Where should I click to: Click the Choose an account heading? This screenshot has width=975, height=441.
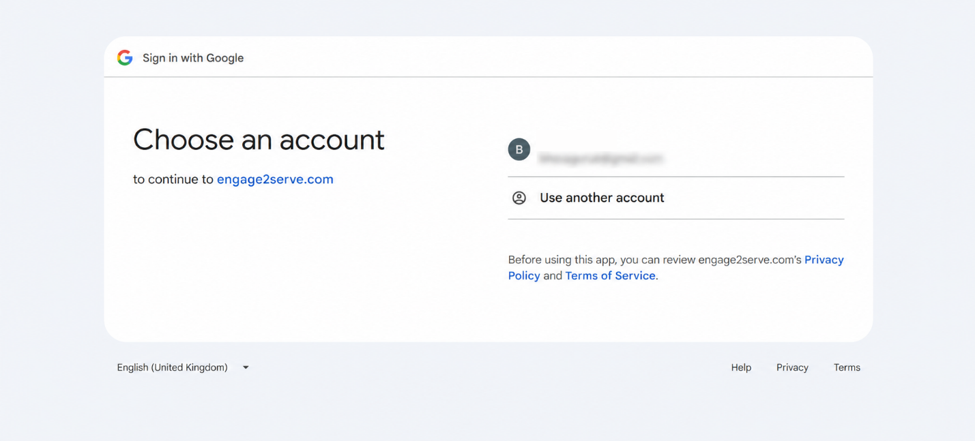(259, 140)
